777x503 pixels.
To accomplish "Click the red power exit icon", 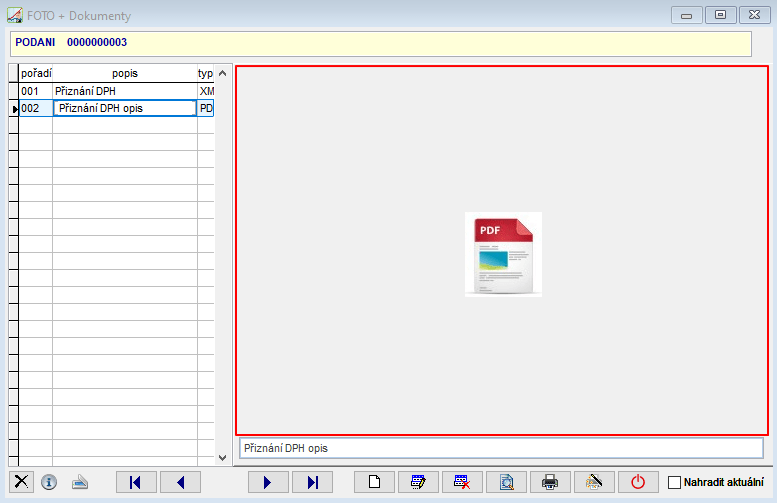I will (638, 482).
